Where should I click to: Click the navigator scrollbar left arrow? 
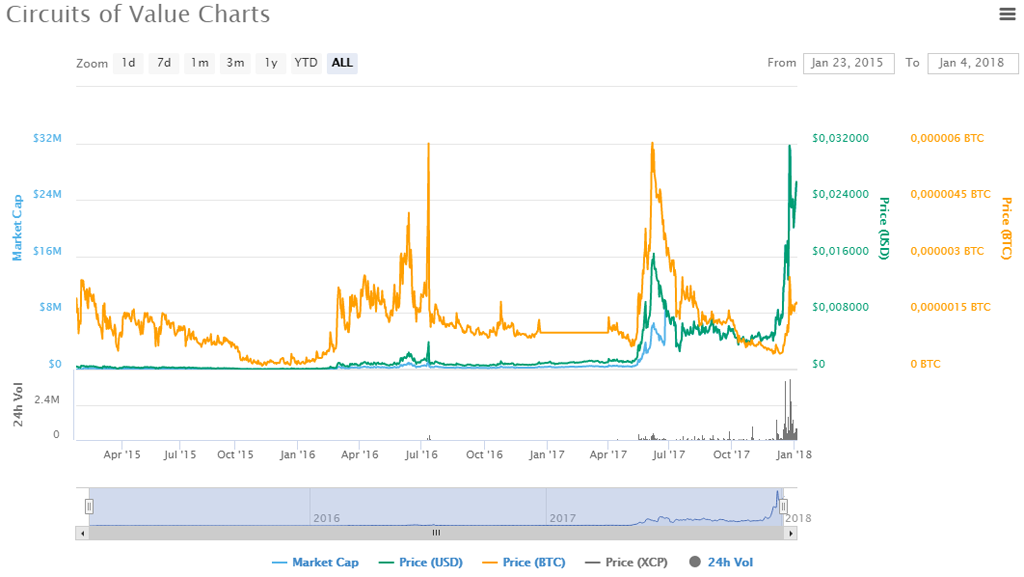tap(82, 533)
